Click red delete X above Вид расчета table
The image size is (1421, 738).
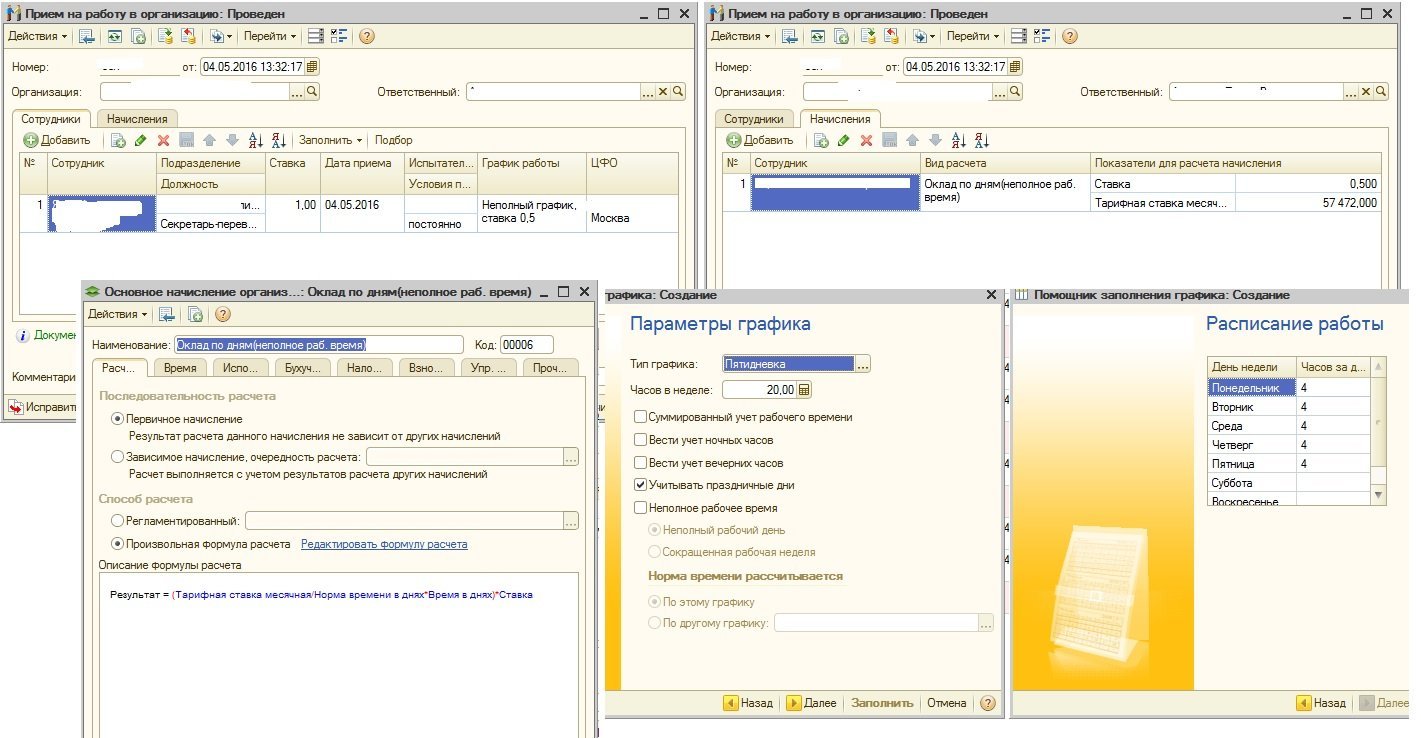(866, 140)
